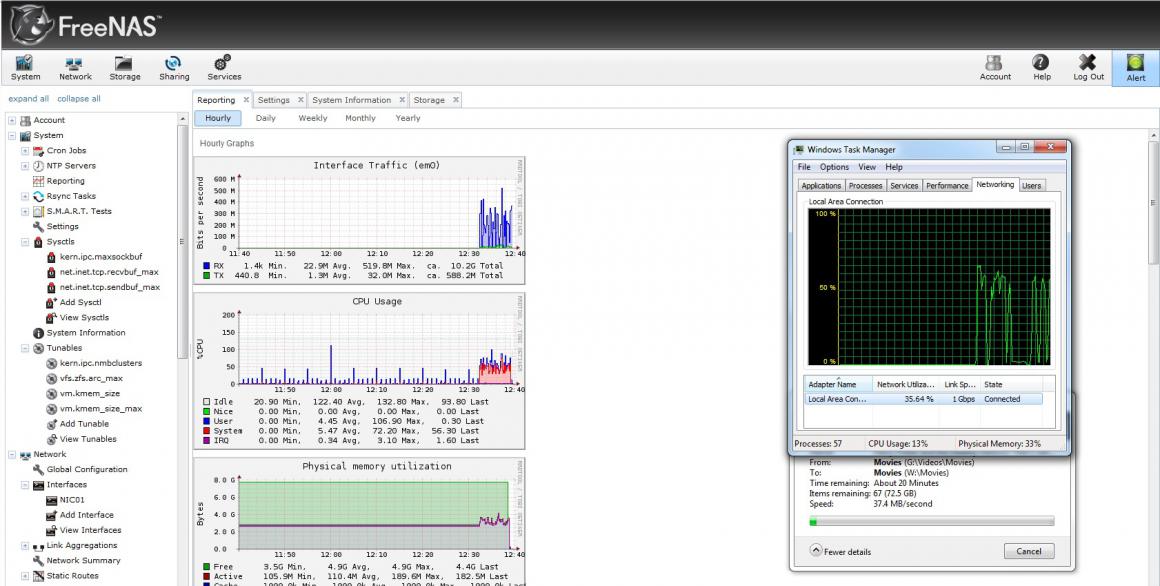Switch to the Settings tab
This screenshot has width=1160, height=586.
(x=274, y=100)
